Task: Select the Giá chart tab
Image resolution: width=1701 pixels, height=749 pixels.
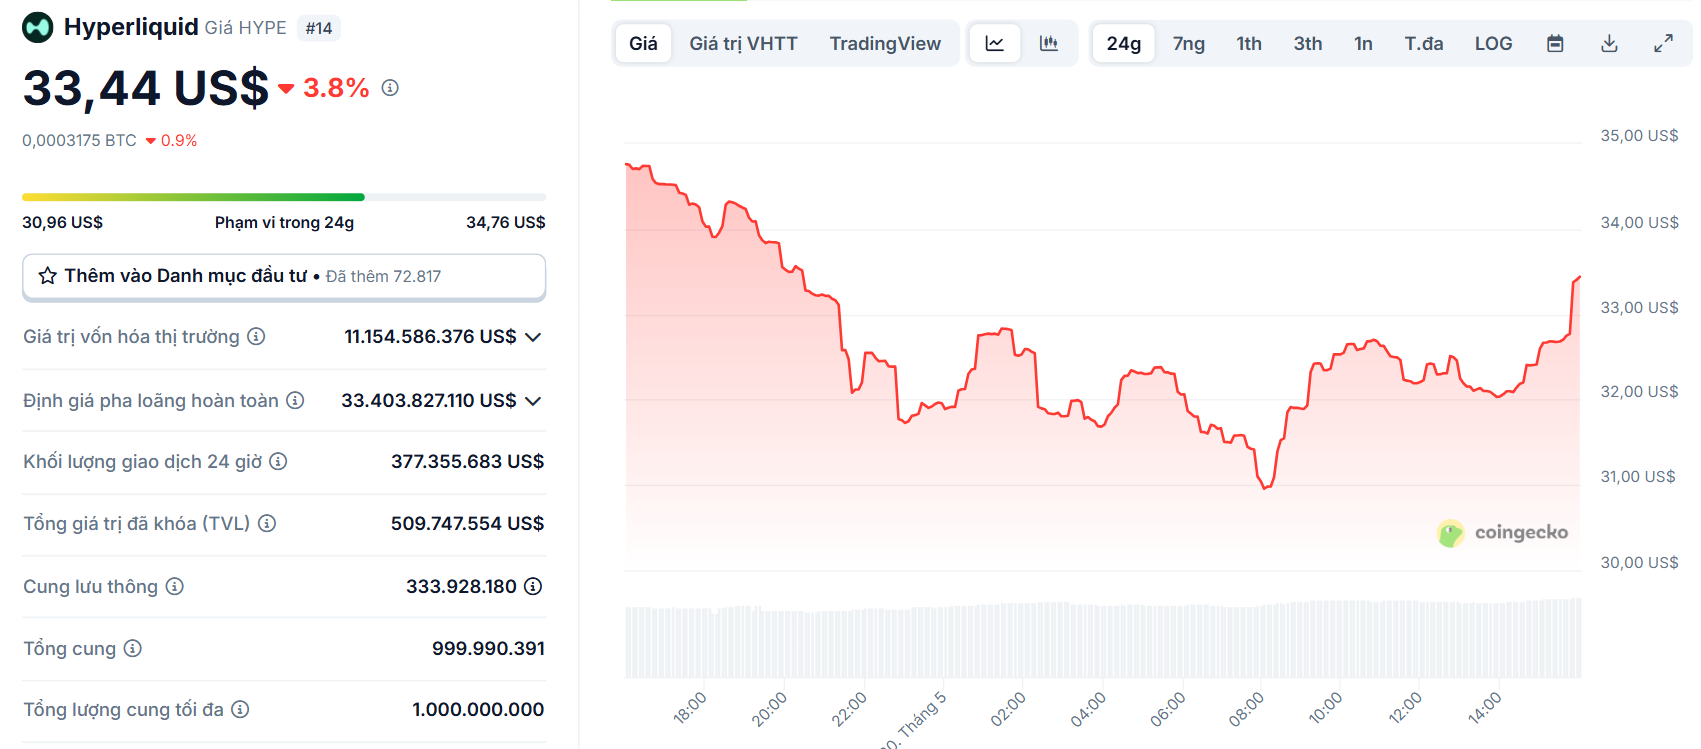Action: (x=643, y=43)
